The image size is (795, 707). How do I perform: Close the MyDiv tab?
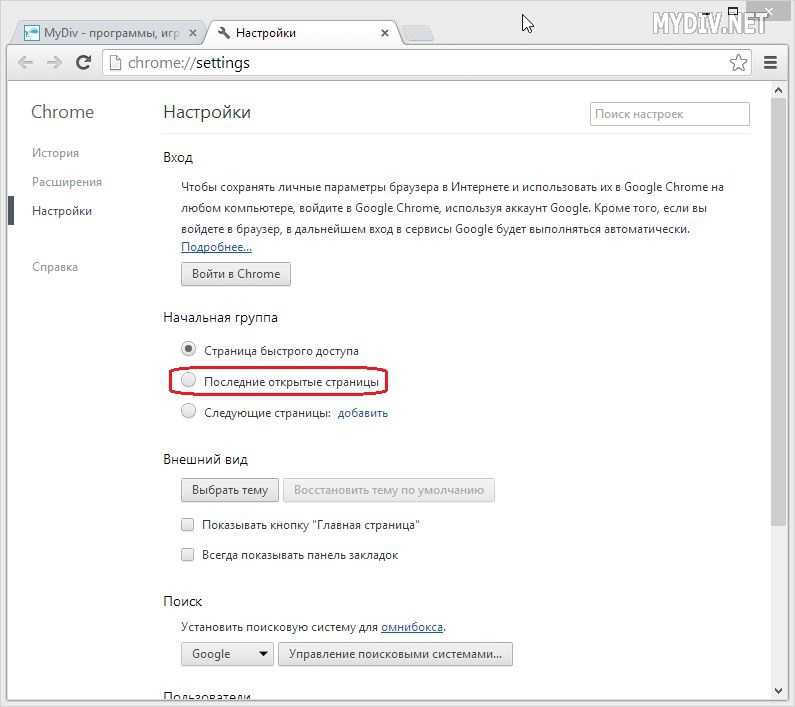pyautogui.click(x=193, y=33)
